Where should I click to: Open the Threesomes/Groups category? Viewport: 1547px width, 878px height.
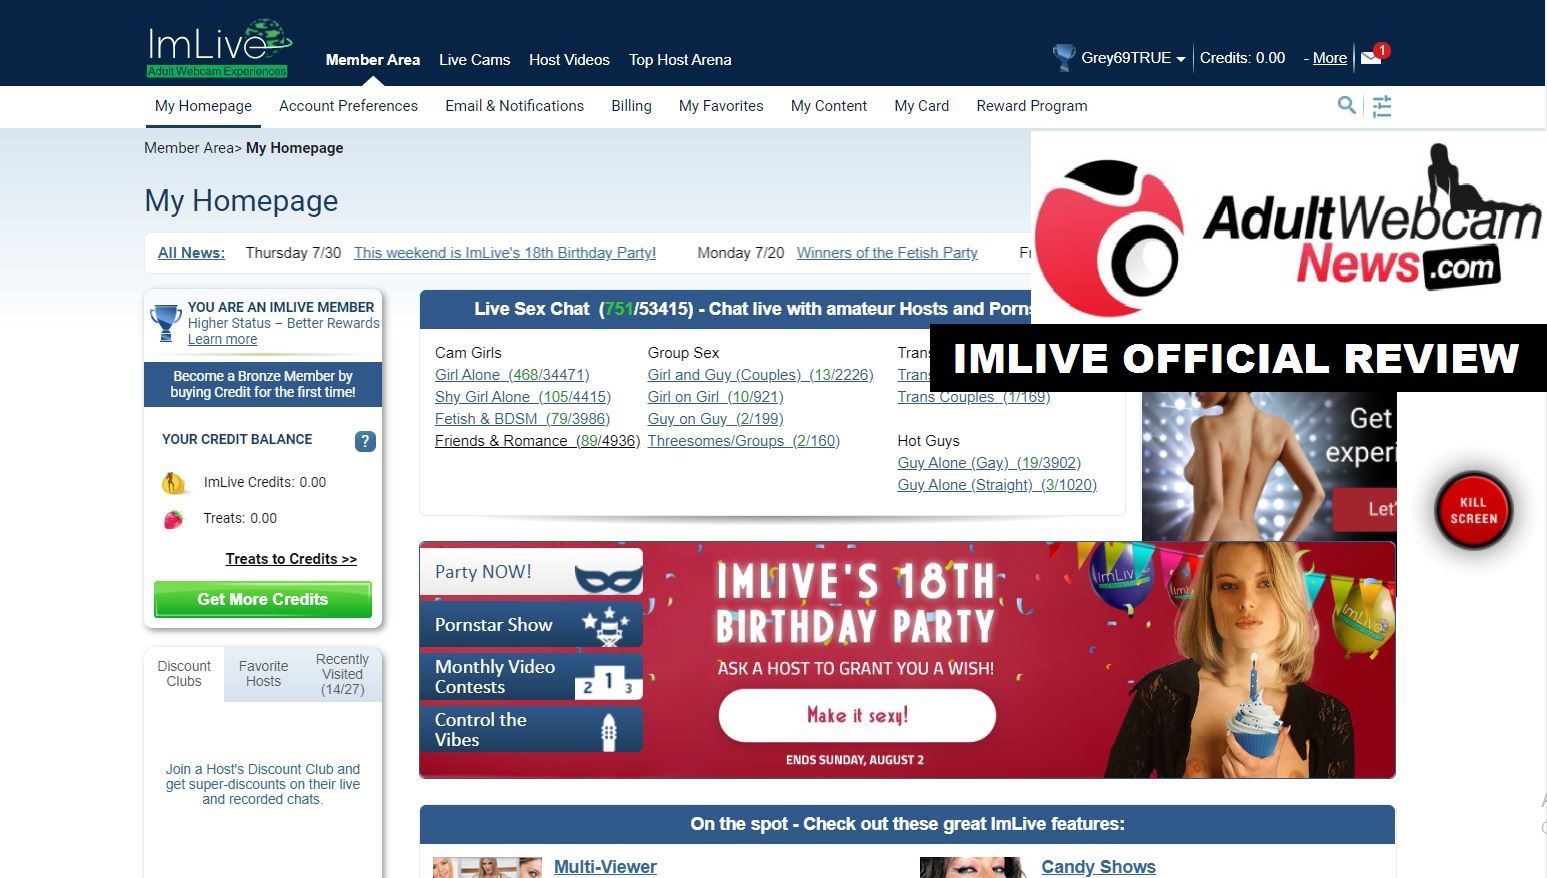coord(743,441)
